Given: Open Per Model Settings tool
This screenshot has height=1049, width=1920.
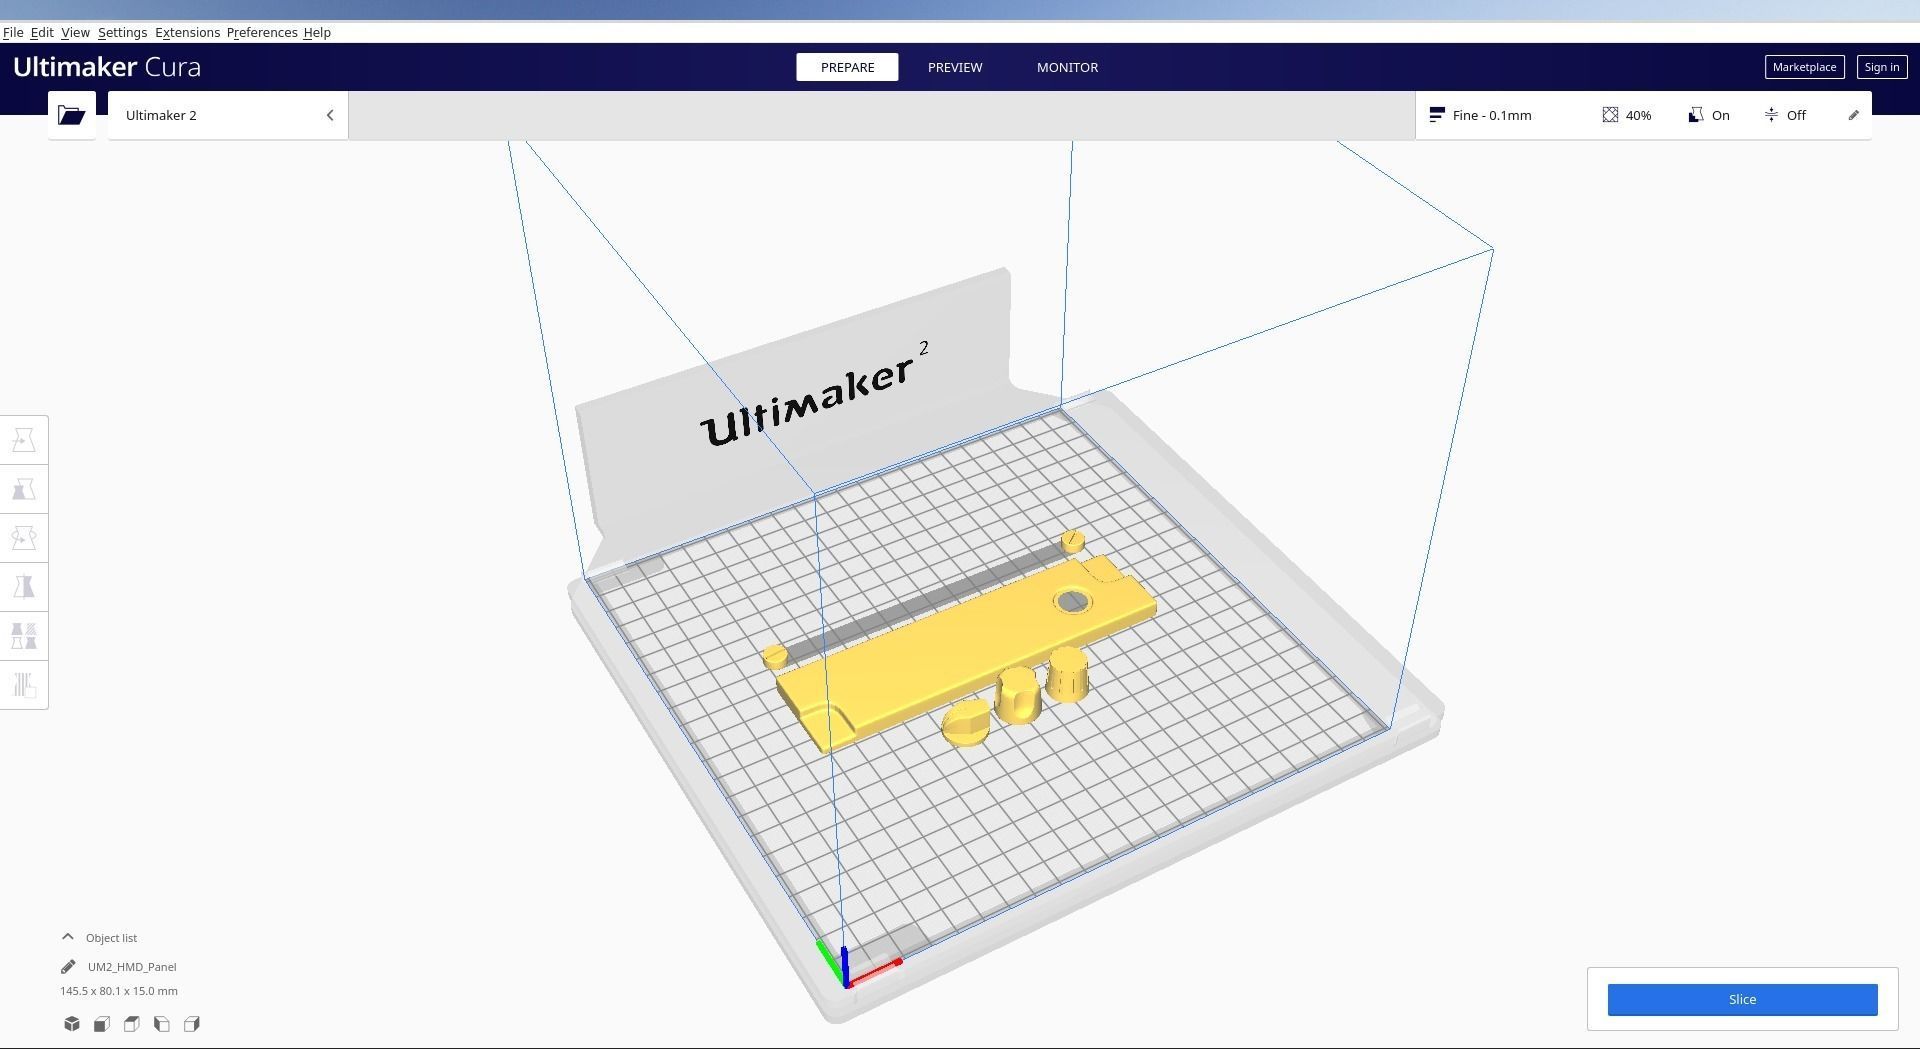Looking at the screenshot, I should click(x=24, y=636).
